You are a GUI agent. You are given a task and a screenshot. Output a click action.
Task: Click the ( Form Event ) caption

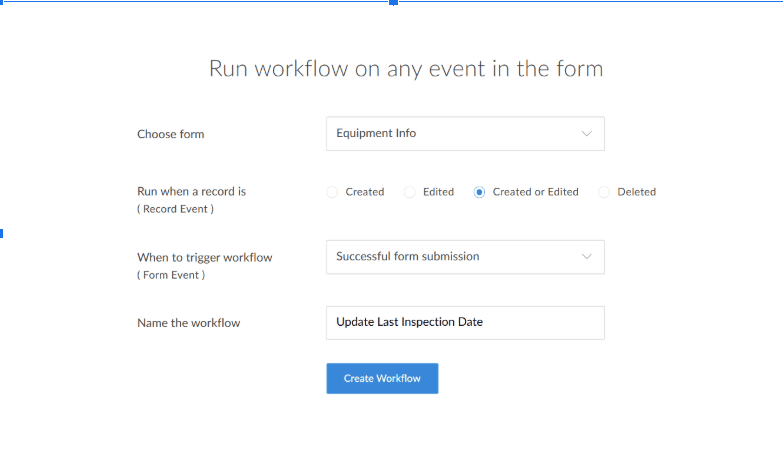pyautogui.click(x=171, y=275)
